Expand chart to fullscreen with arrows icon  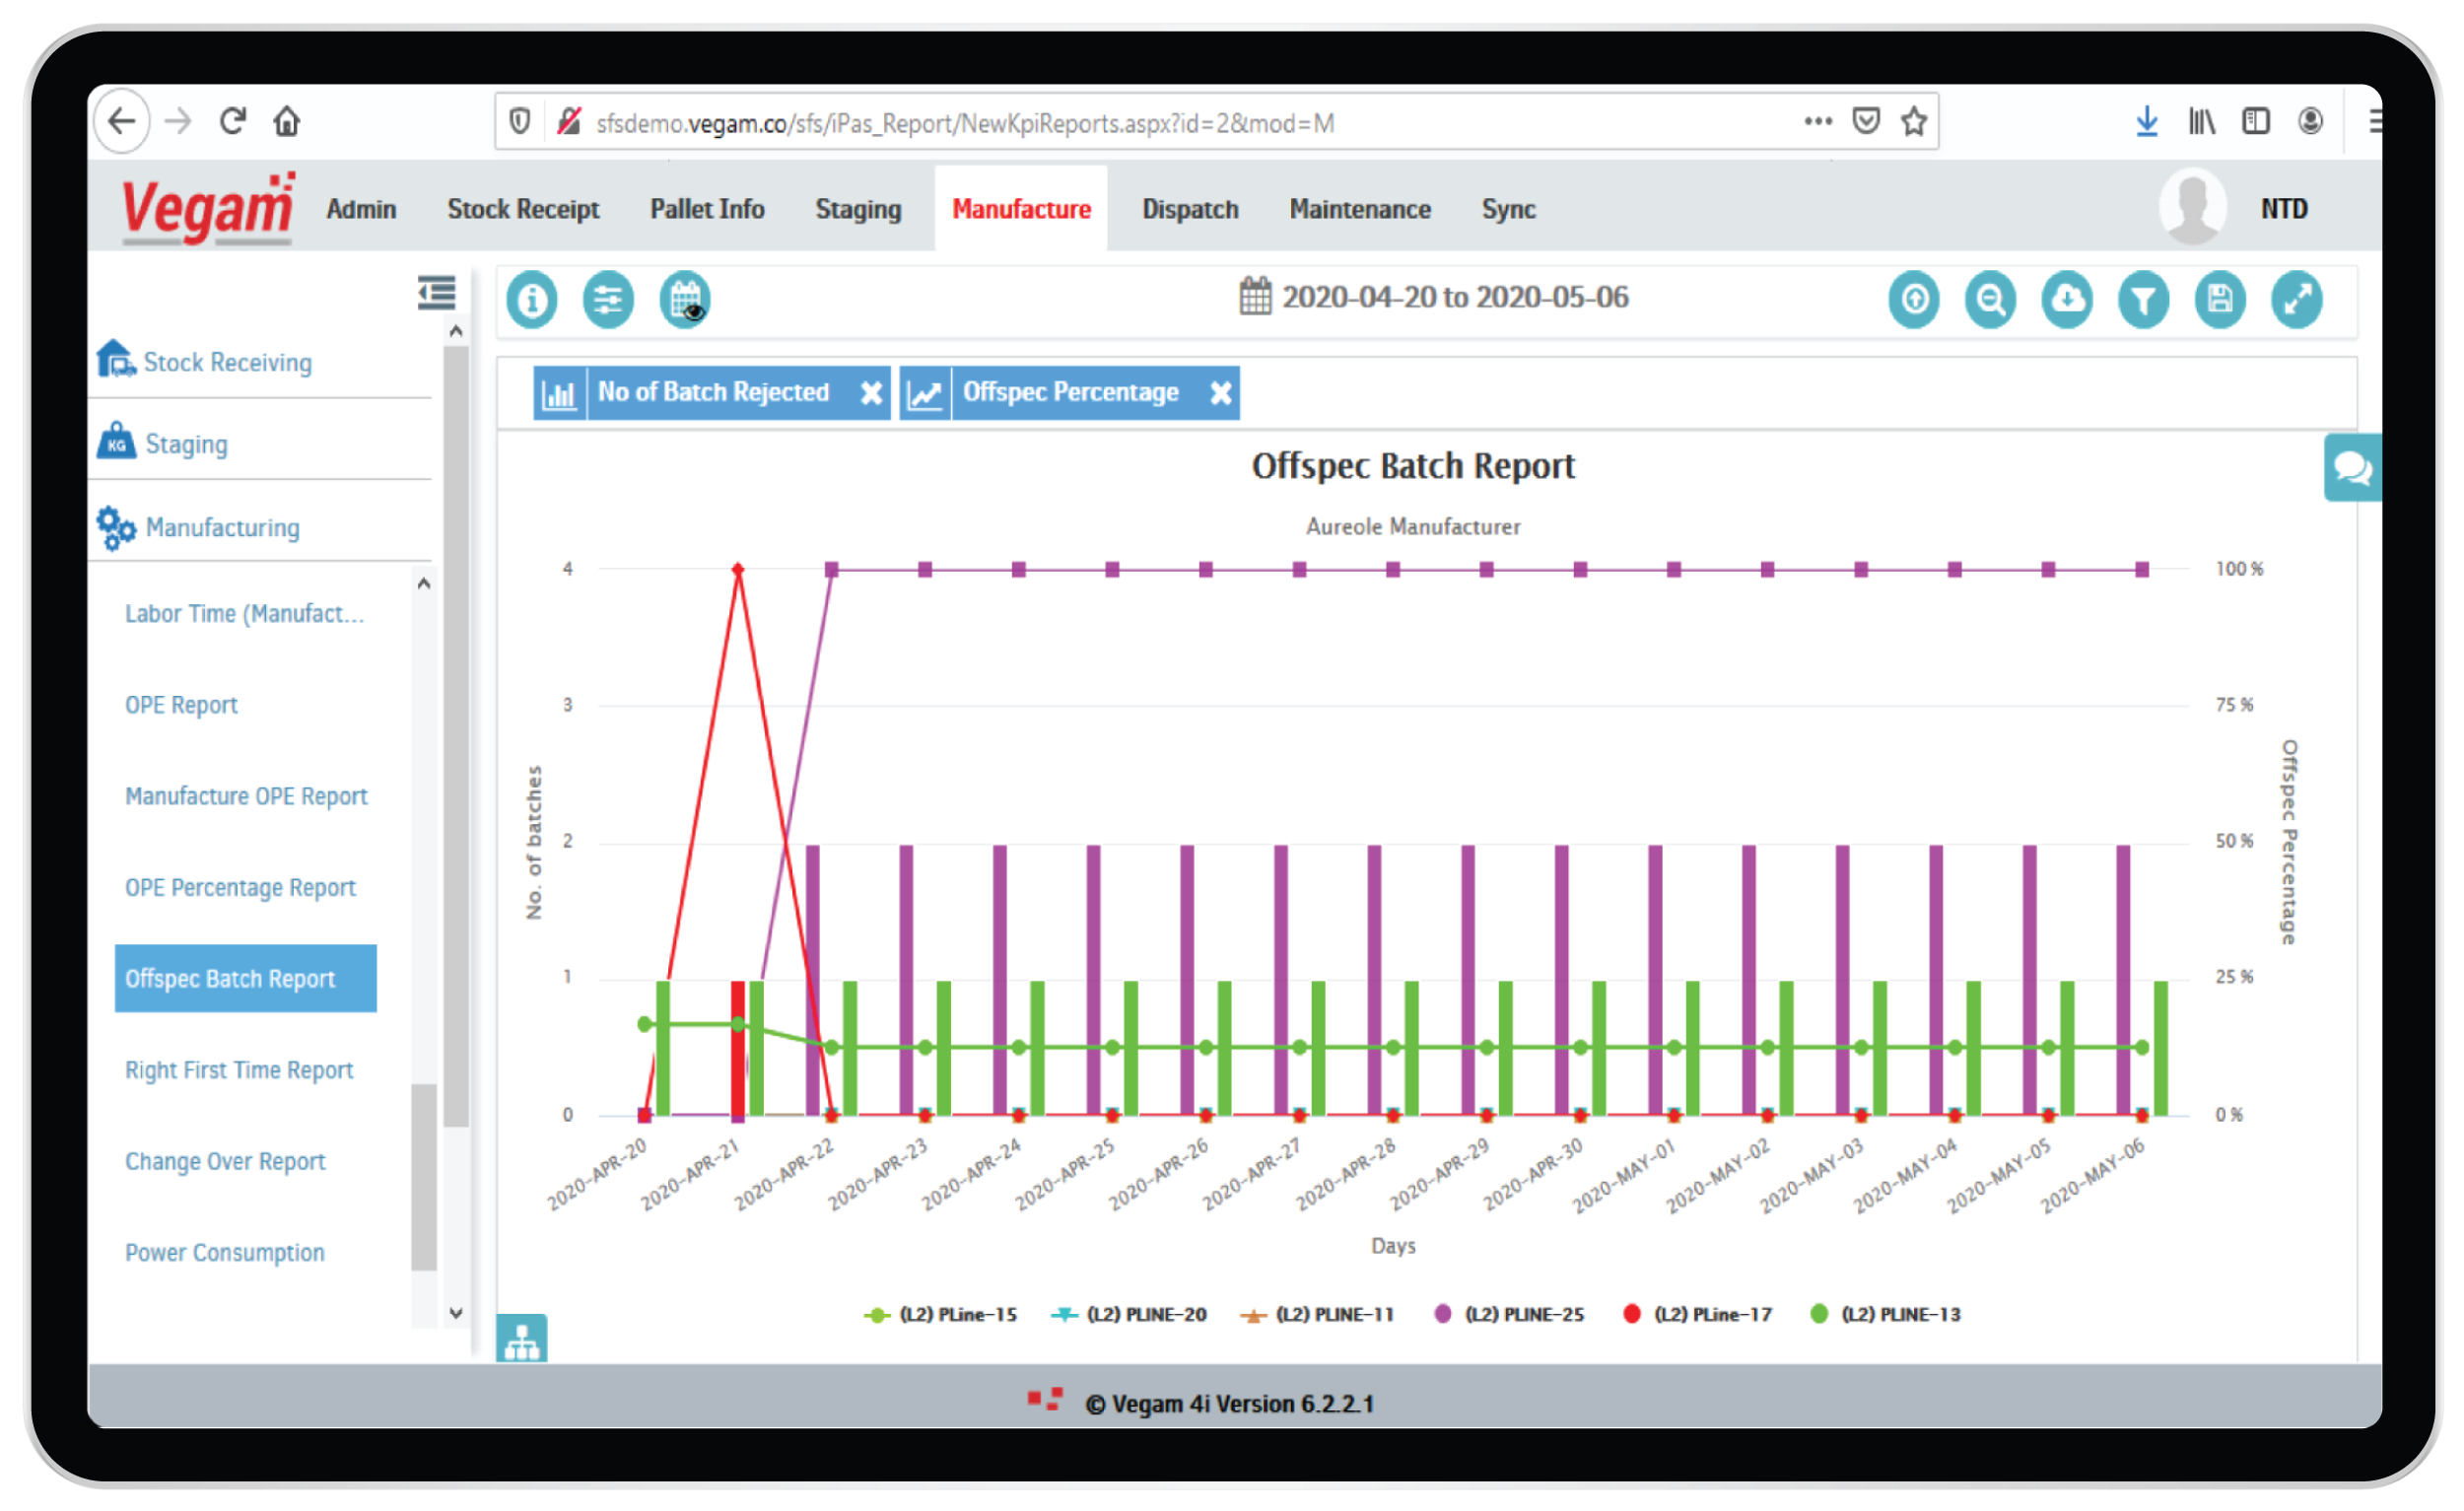coord(2297,299)
